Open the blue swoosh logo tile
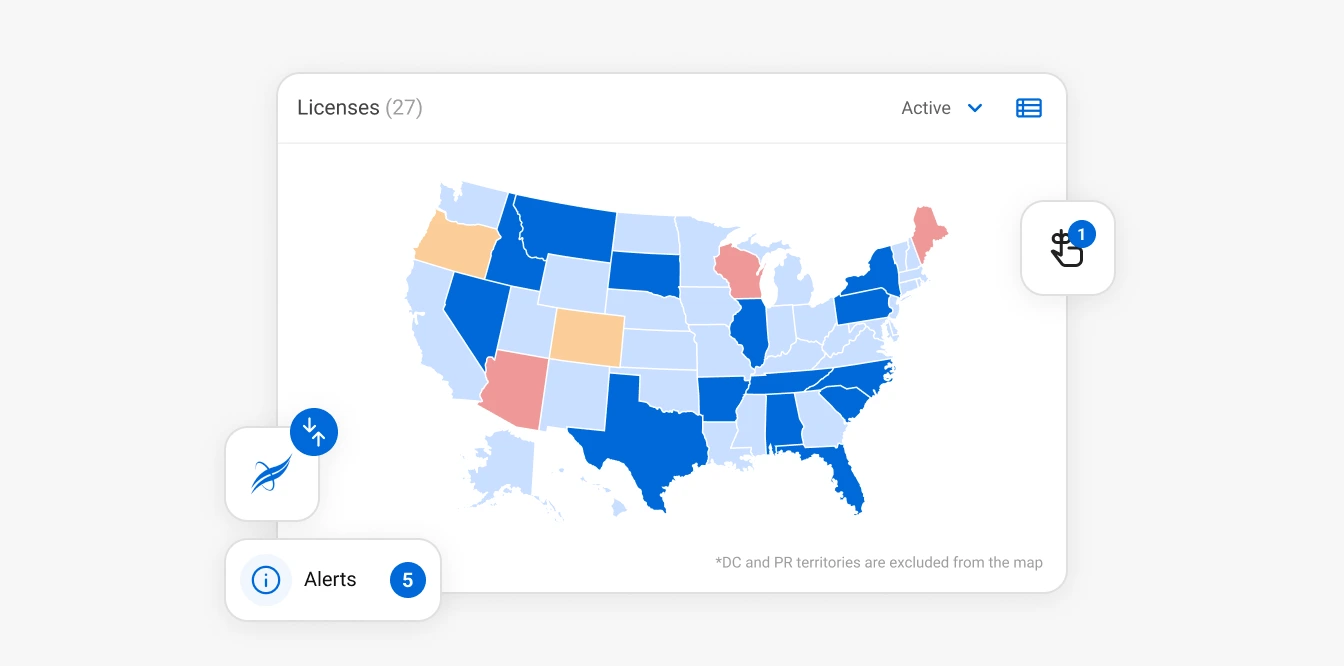This screenshot has width=1344, height=666. tap(271, 474)
